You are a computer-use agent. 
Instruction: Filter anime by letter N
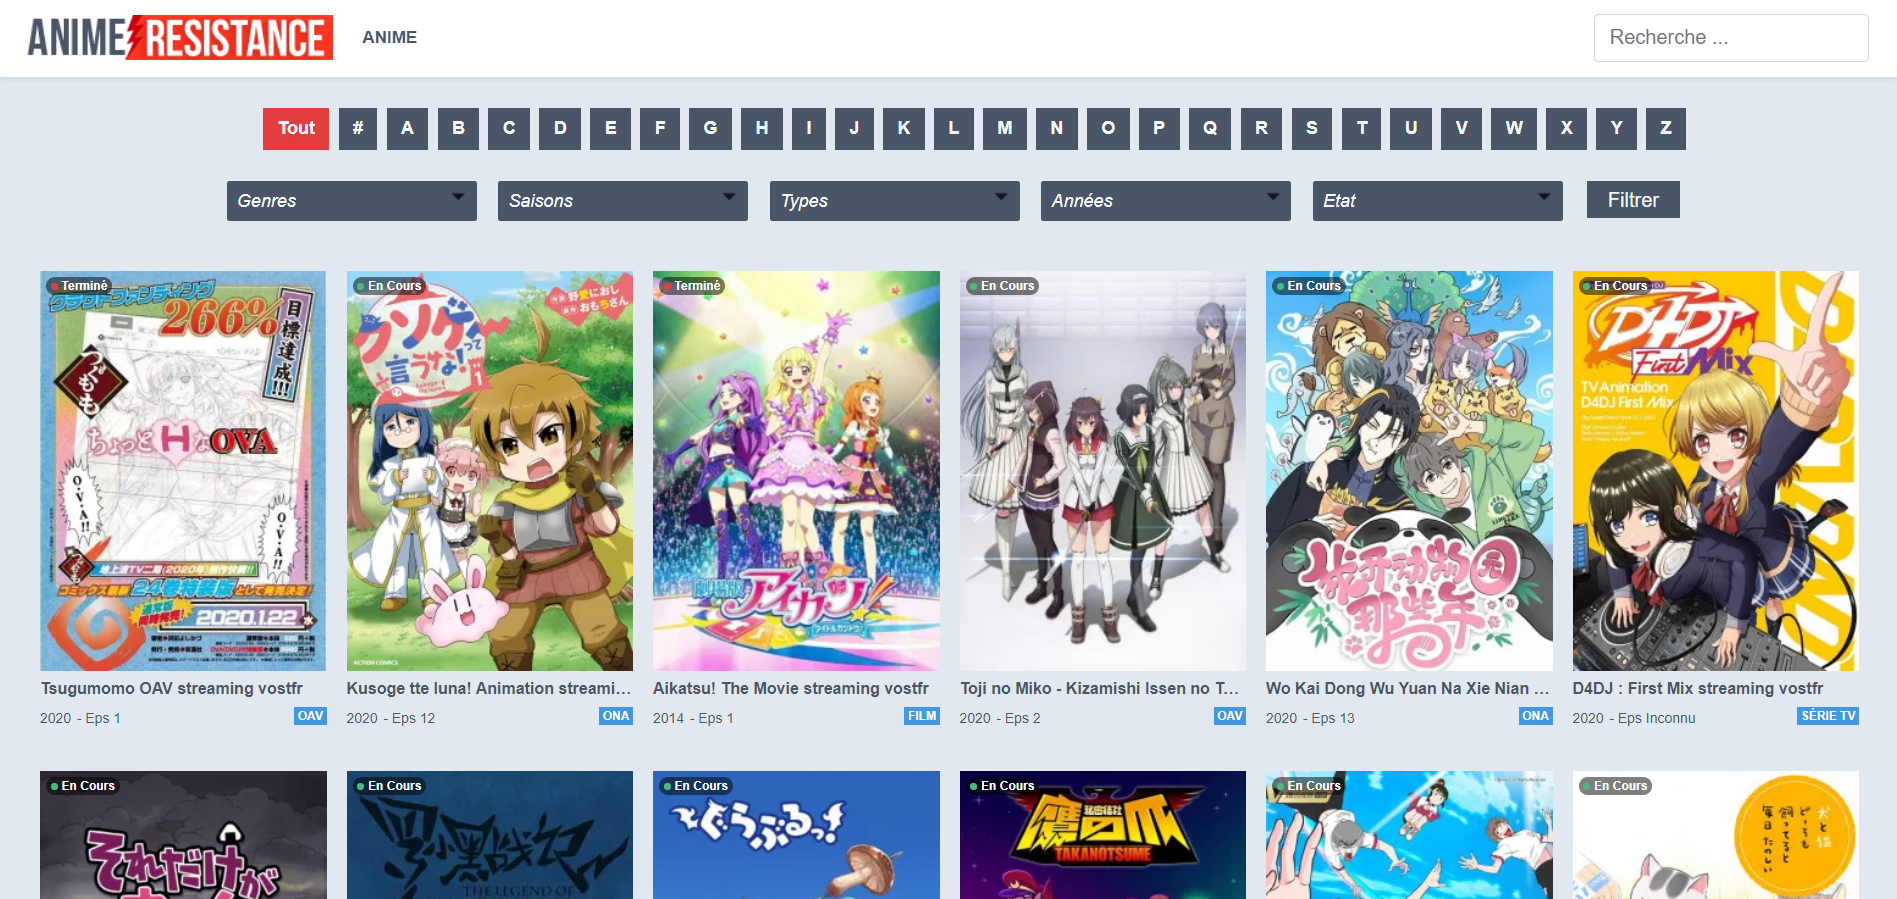coord(1057,128)
